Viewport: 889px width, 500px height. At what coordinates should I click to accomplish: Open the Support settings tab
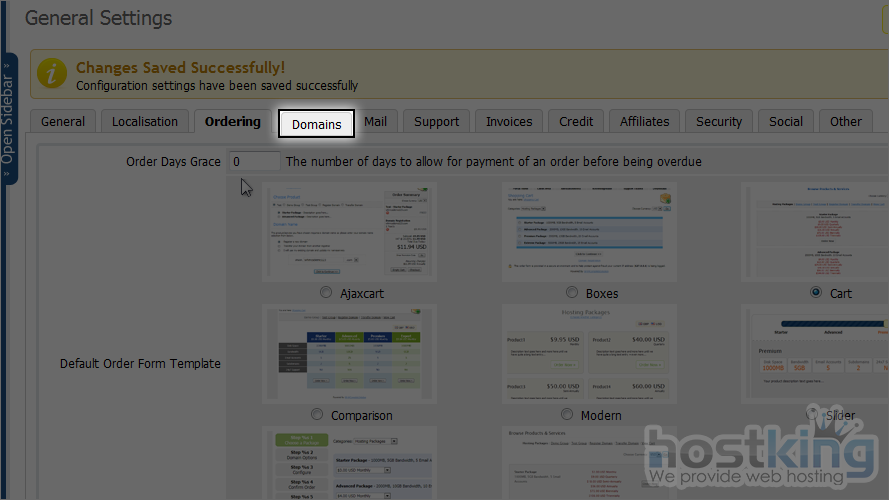(436, 122)
